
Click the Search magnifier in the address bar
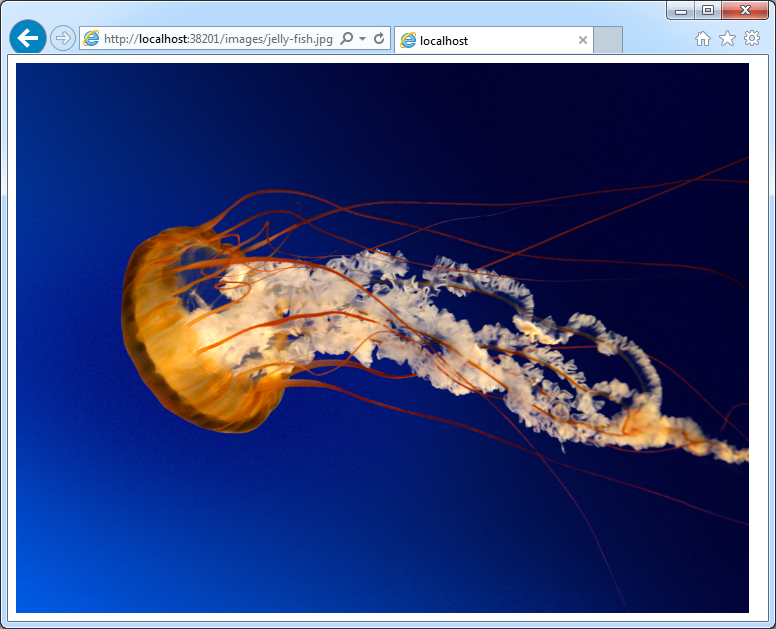tap(347, 39)
